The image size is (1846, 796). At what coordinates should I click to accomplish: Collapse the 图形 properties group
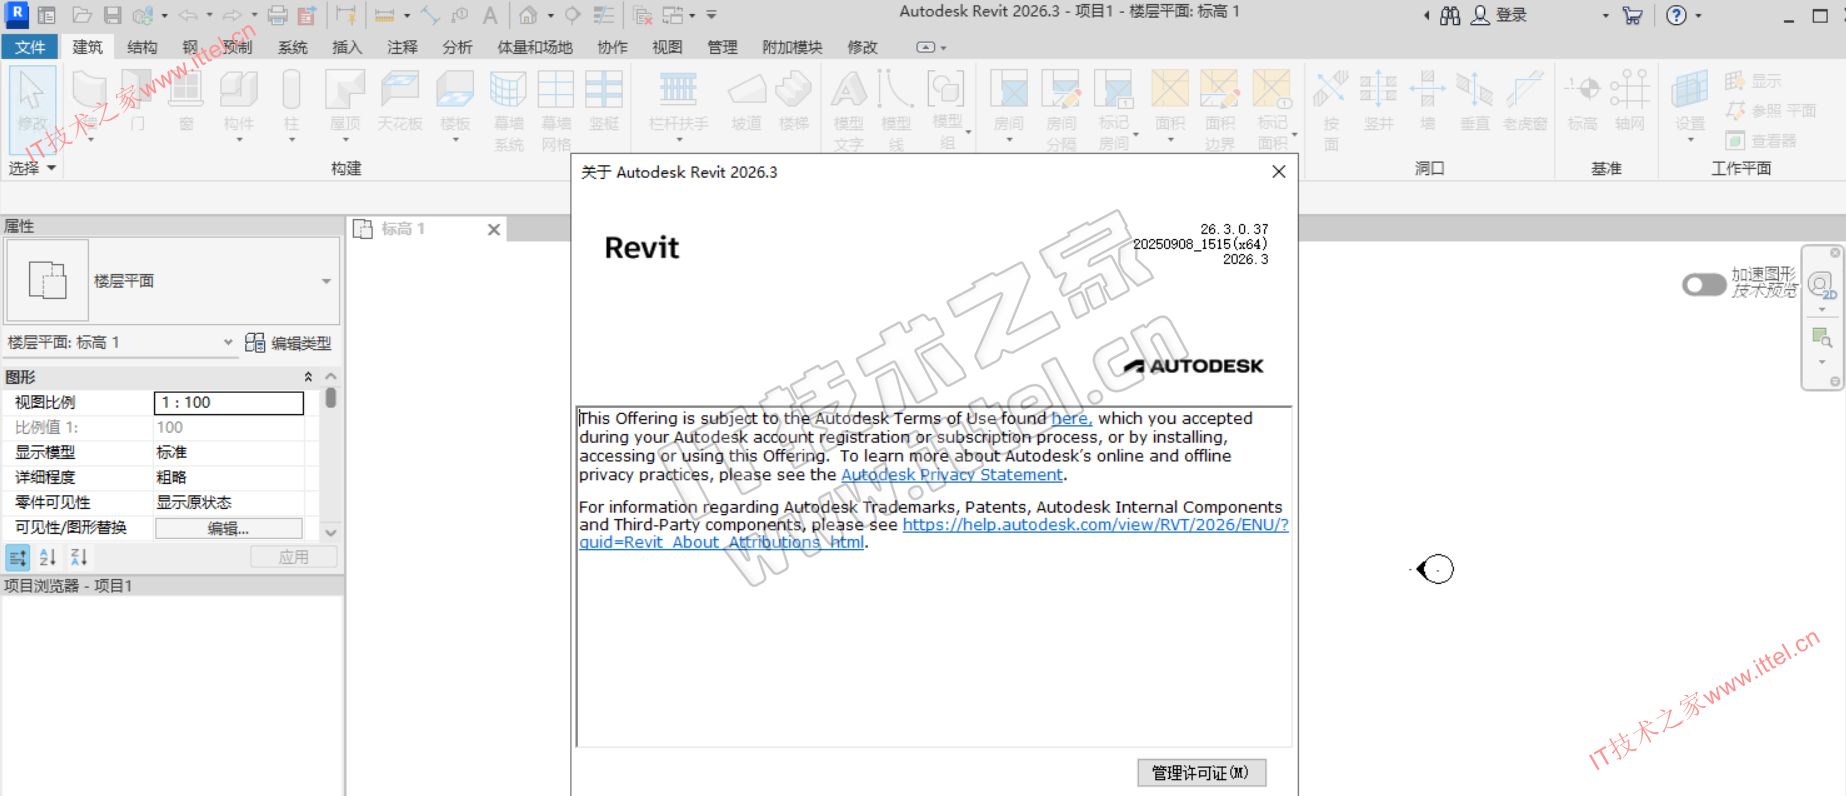(308, 377)
